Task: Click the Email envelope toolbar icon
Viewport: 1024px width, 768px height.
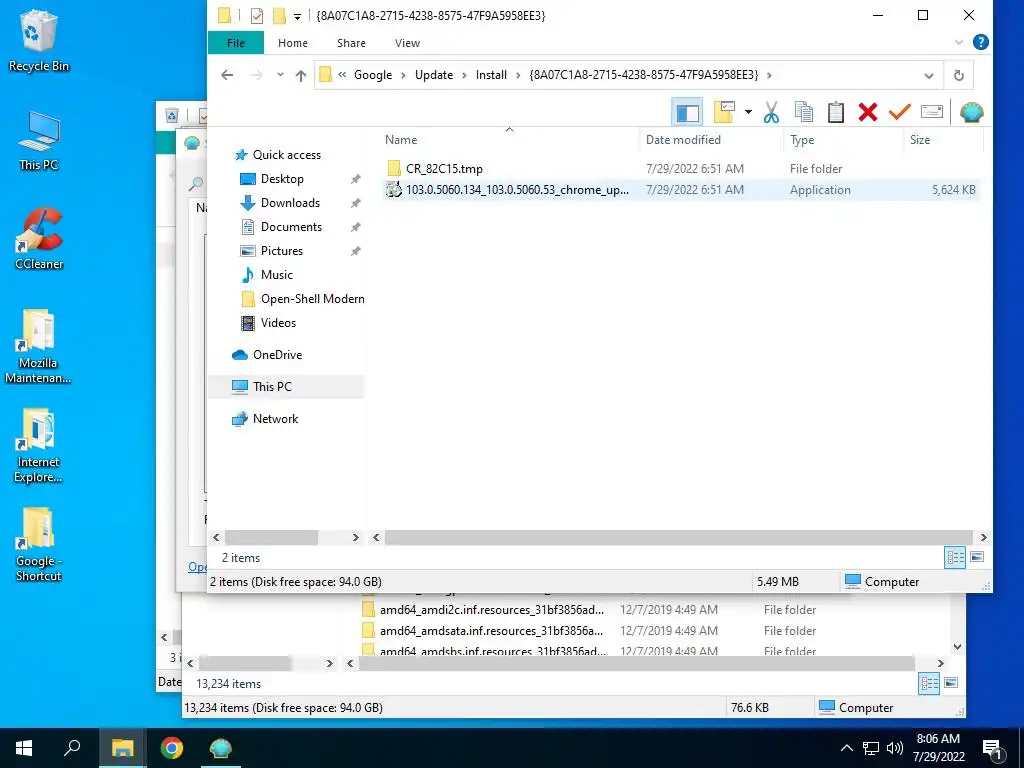Action: (932, 112)
